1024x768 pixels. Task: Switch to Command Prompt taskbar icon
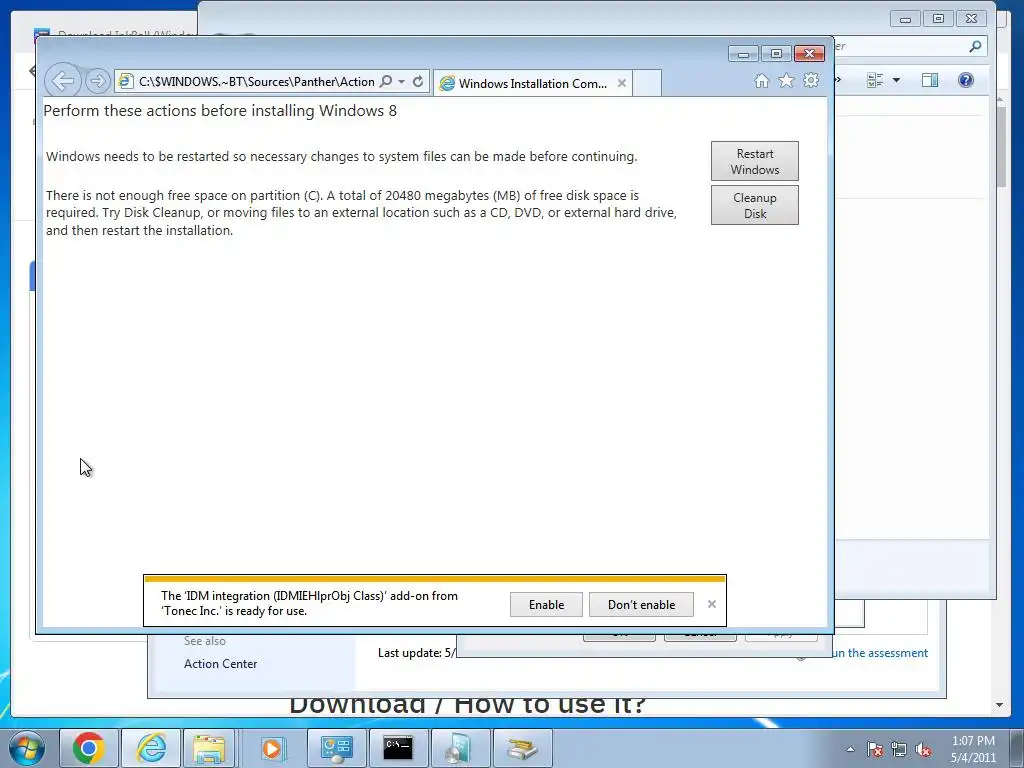click(398, 748)
